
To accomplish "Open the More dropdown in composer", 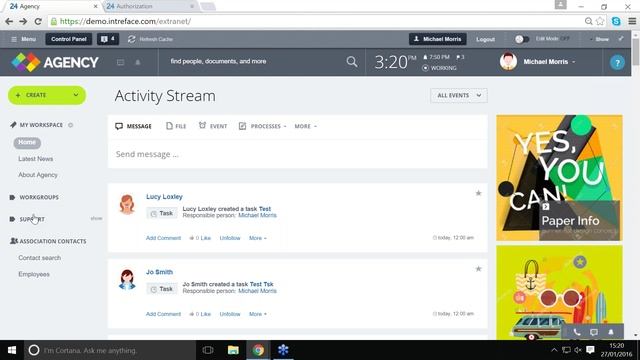I will [x=305, y=126].
